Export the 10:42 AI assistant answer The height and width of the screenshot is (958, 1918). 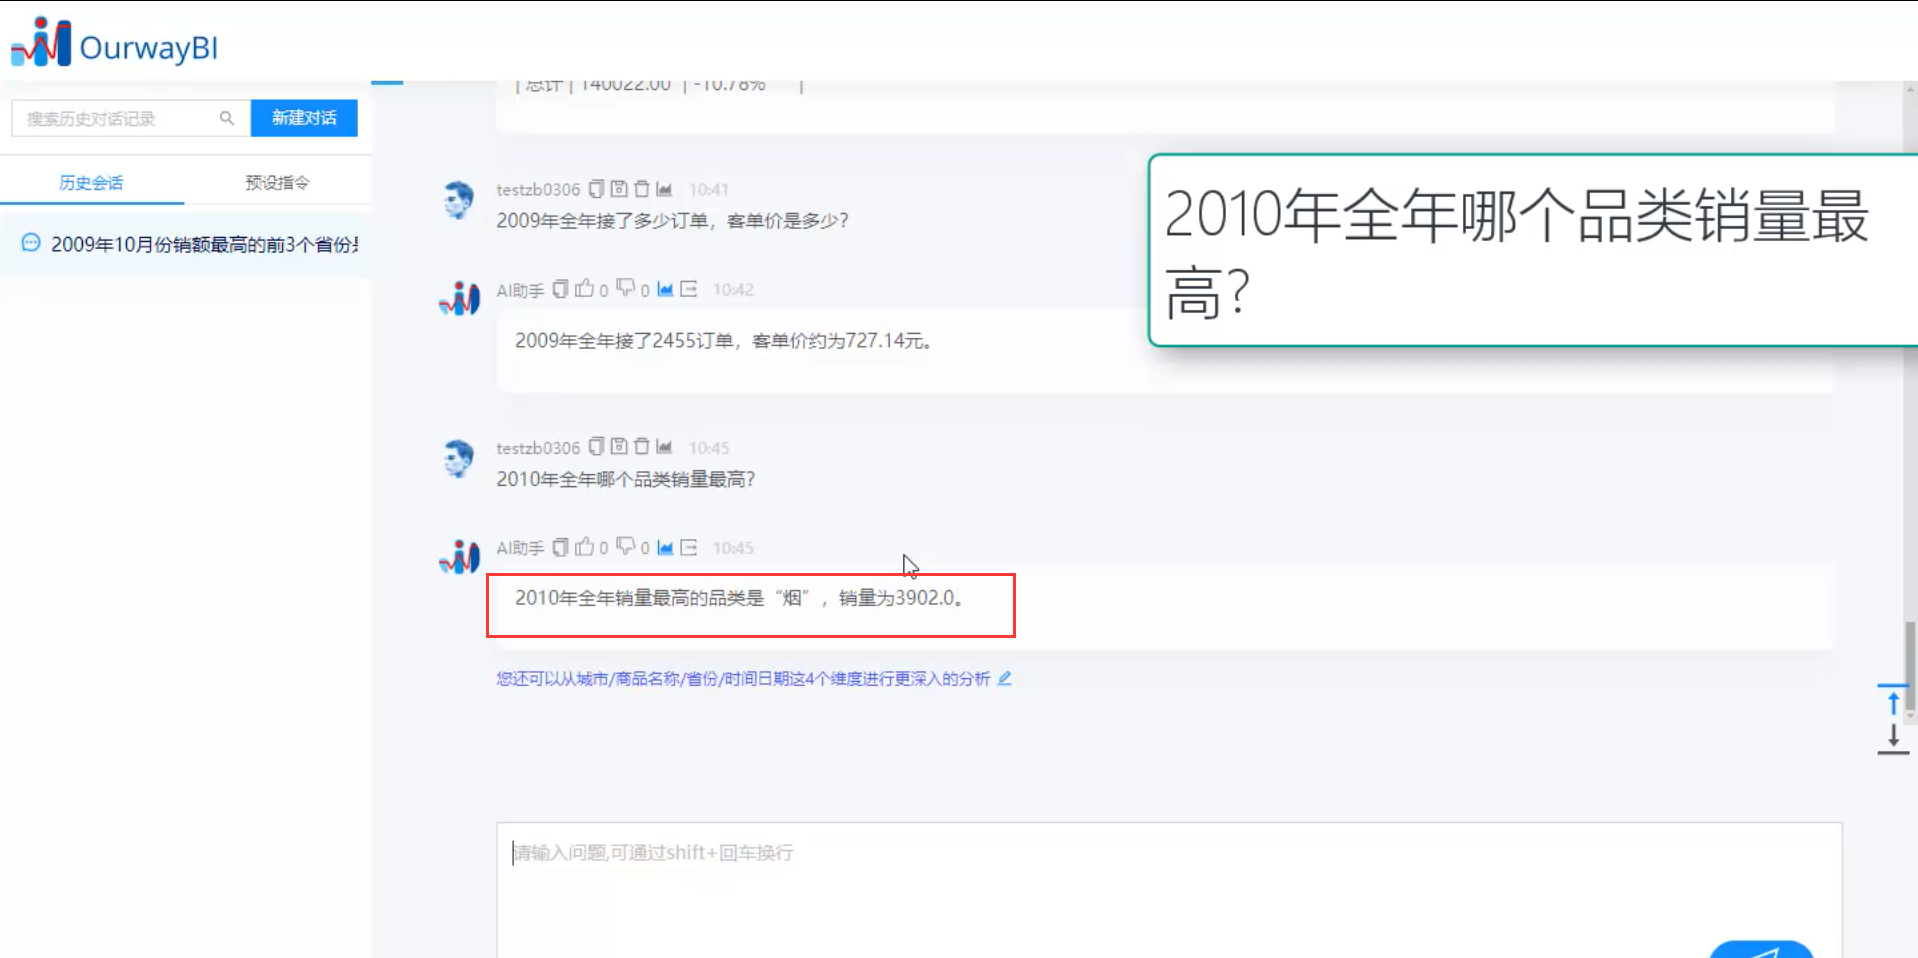pos(688,289)
